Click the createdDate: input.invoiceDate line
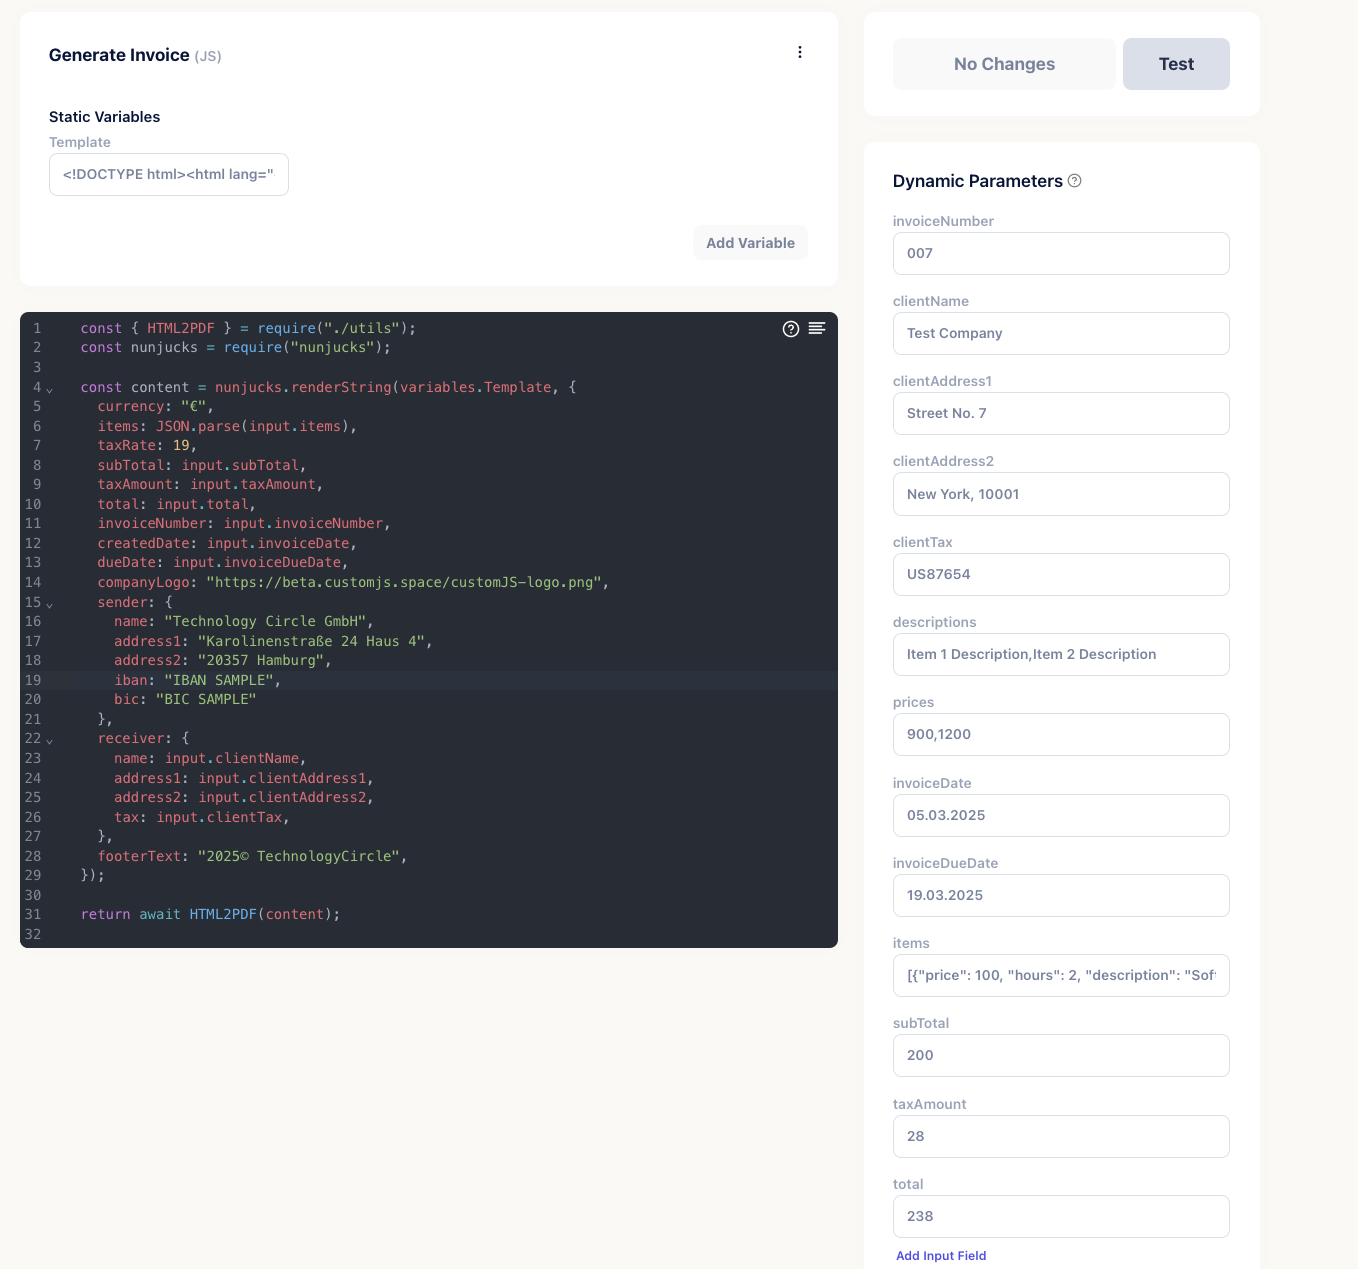This screenshot has height=1269, width=1358. (x=227, y=543)
